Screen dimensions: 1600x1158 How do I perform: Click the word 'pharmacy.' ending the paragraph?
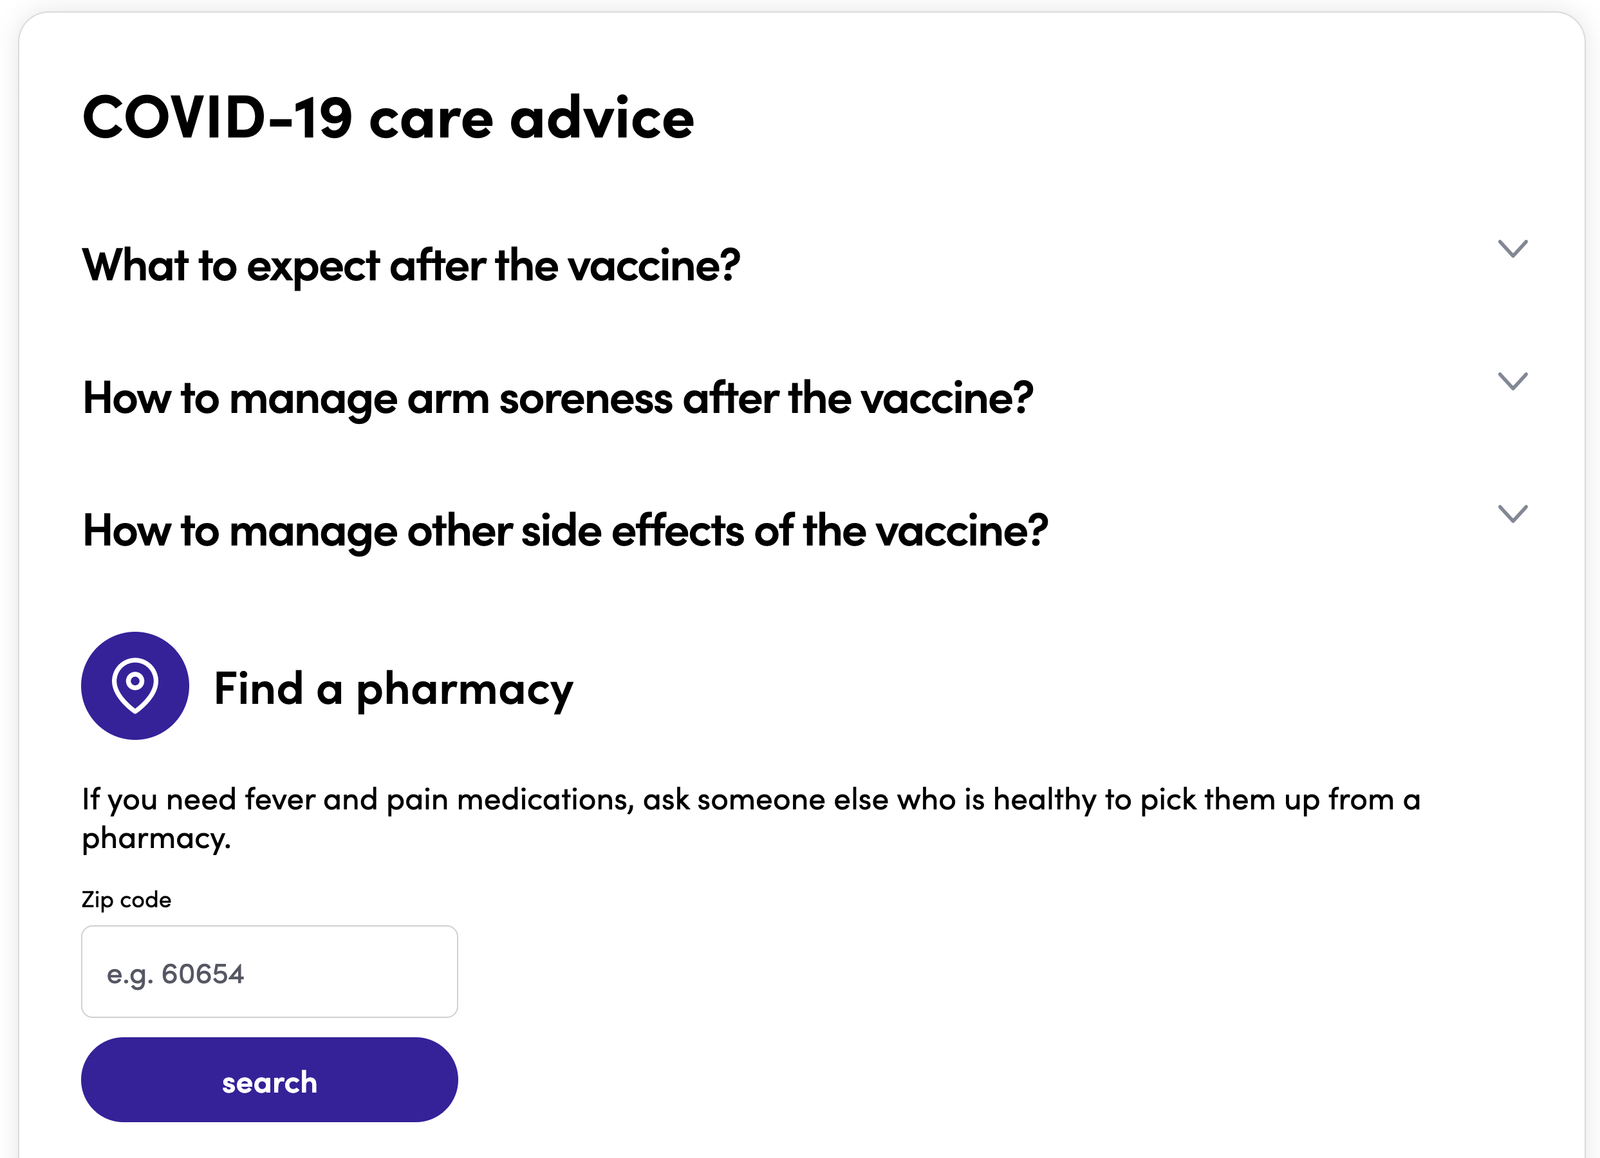click(156, 838)
